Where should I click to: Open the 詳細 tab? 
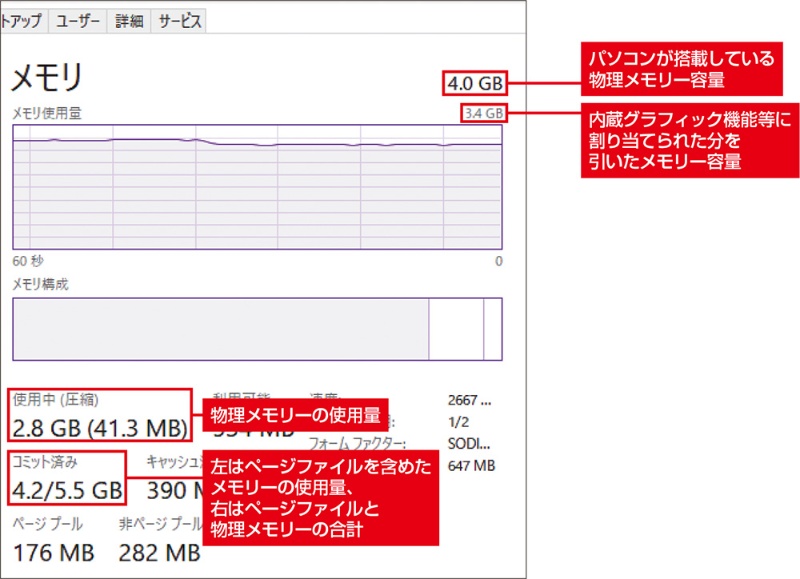click(128, 21)
